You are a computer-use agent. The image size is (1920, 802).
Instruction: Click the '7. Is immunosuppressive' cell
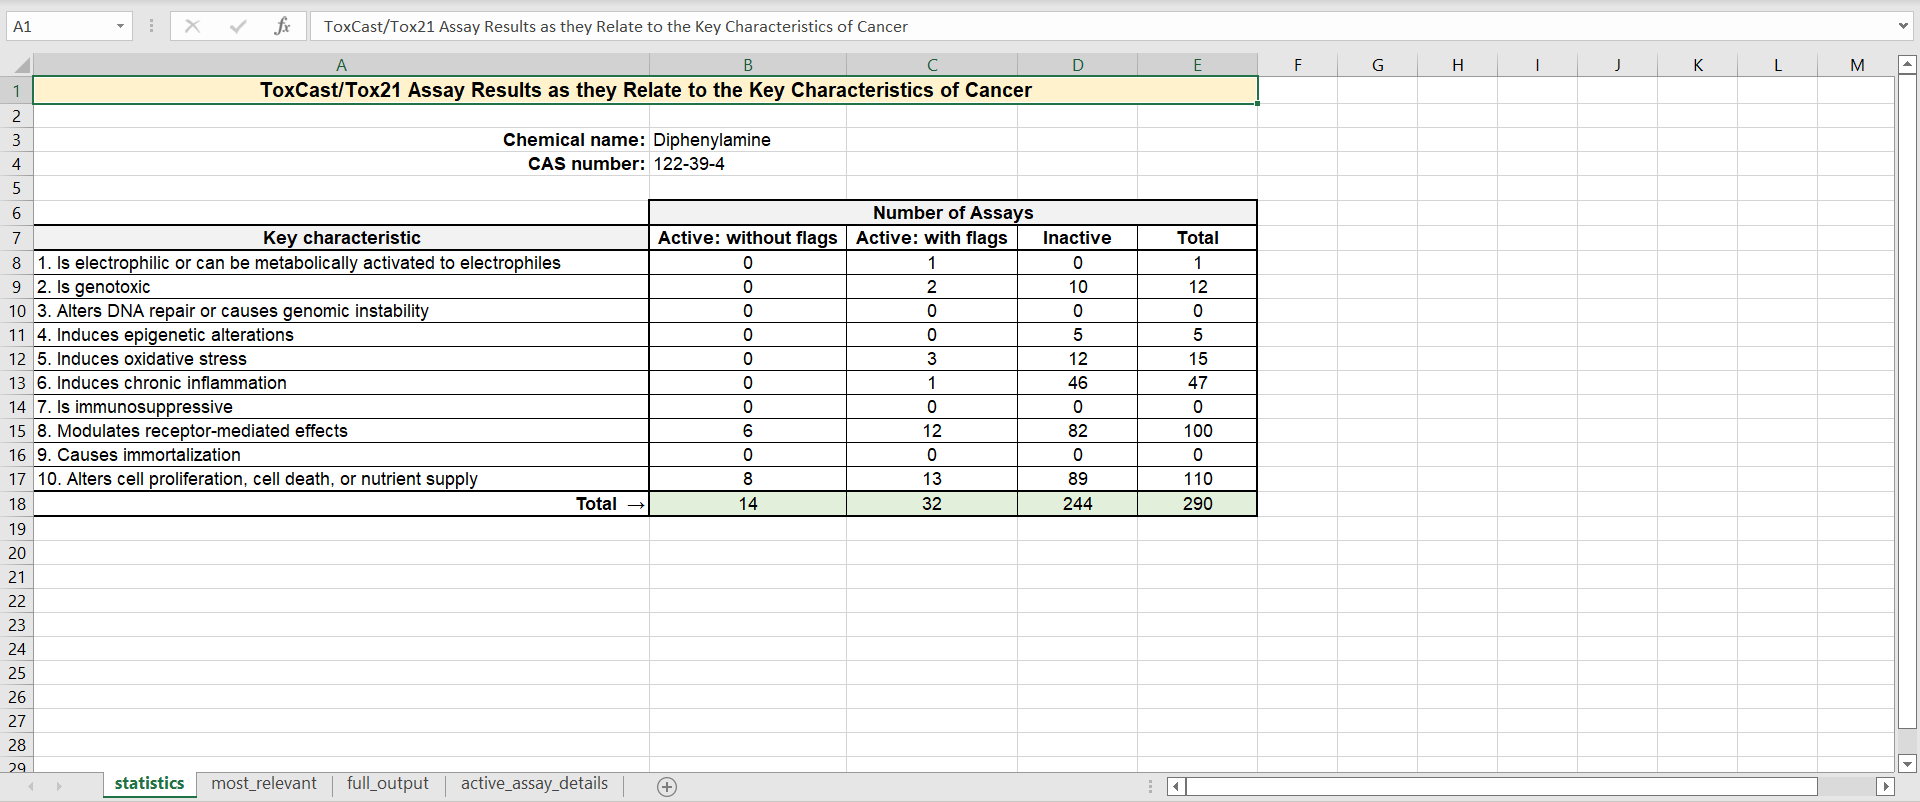coord(341,407)
